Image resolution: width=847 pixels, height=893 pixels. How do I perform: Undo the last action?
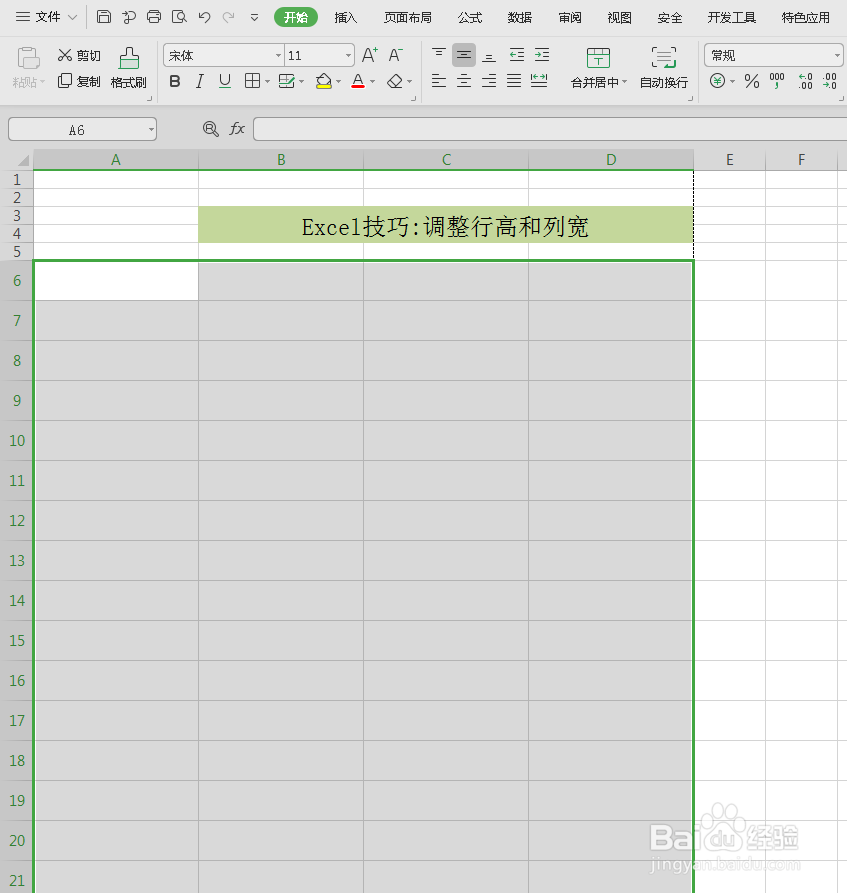tap(205, 17)
